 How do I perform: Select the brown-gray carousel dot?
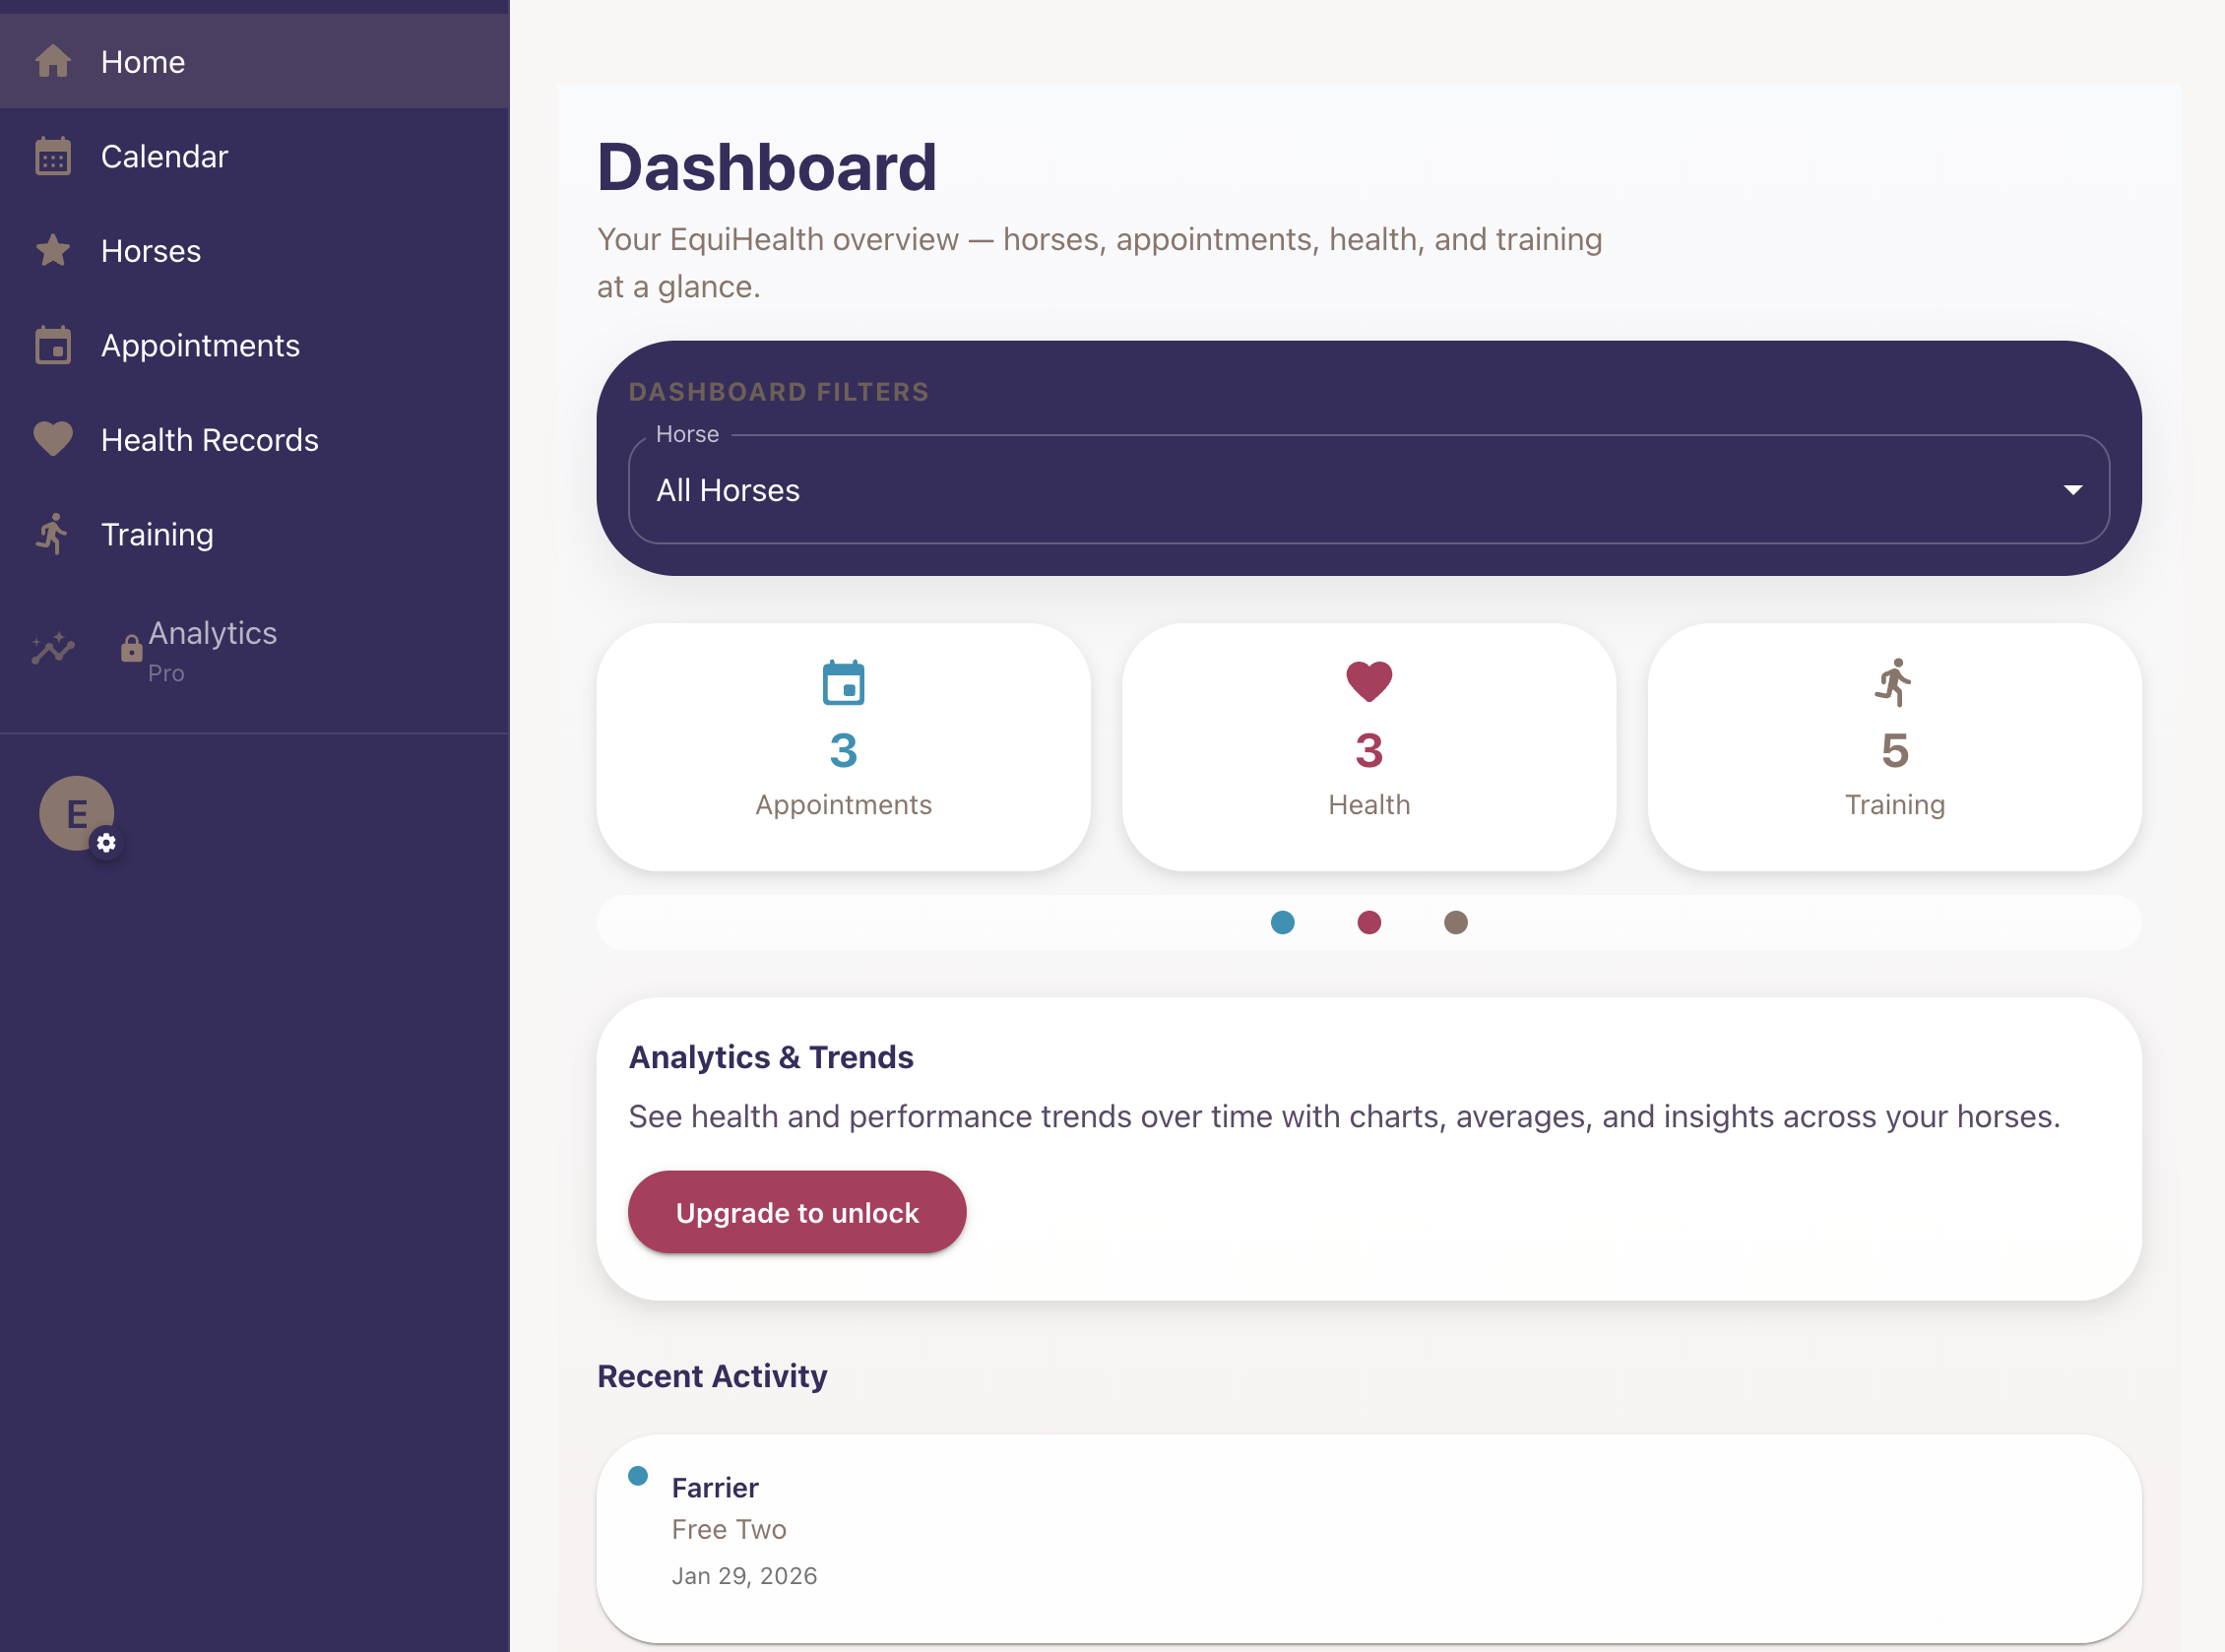click(x=1455, y=922)
